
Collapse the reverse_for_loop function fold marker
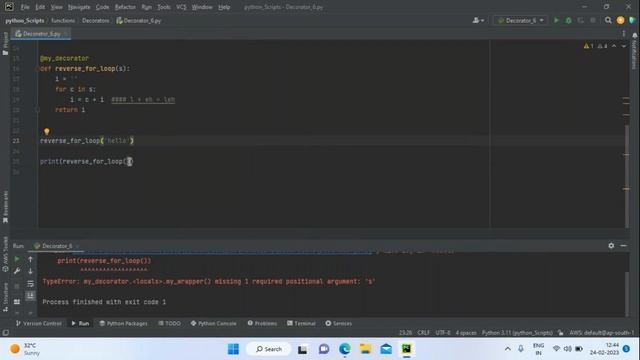click(37, 69)
